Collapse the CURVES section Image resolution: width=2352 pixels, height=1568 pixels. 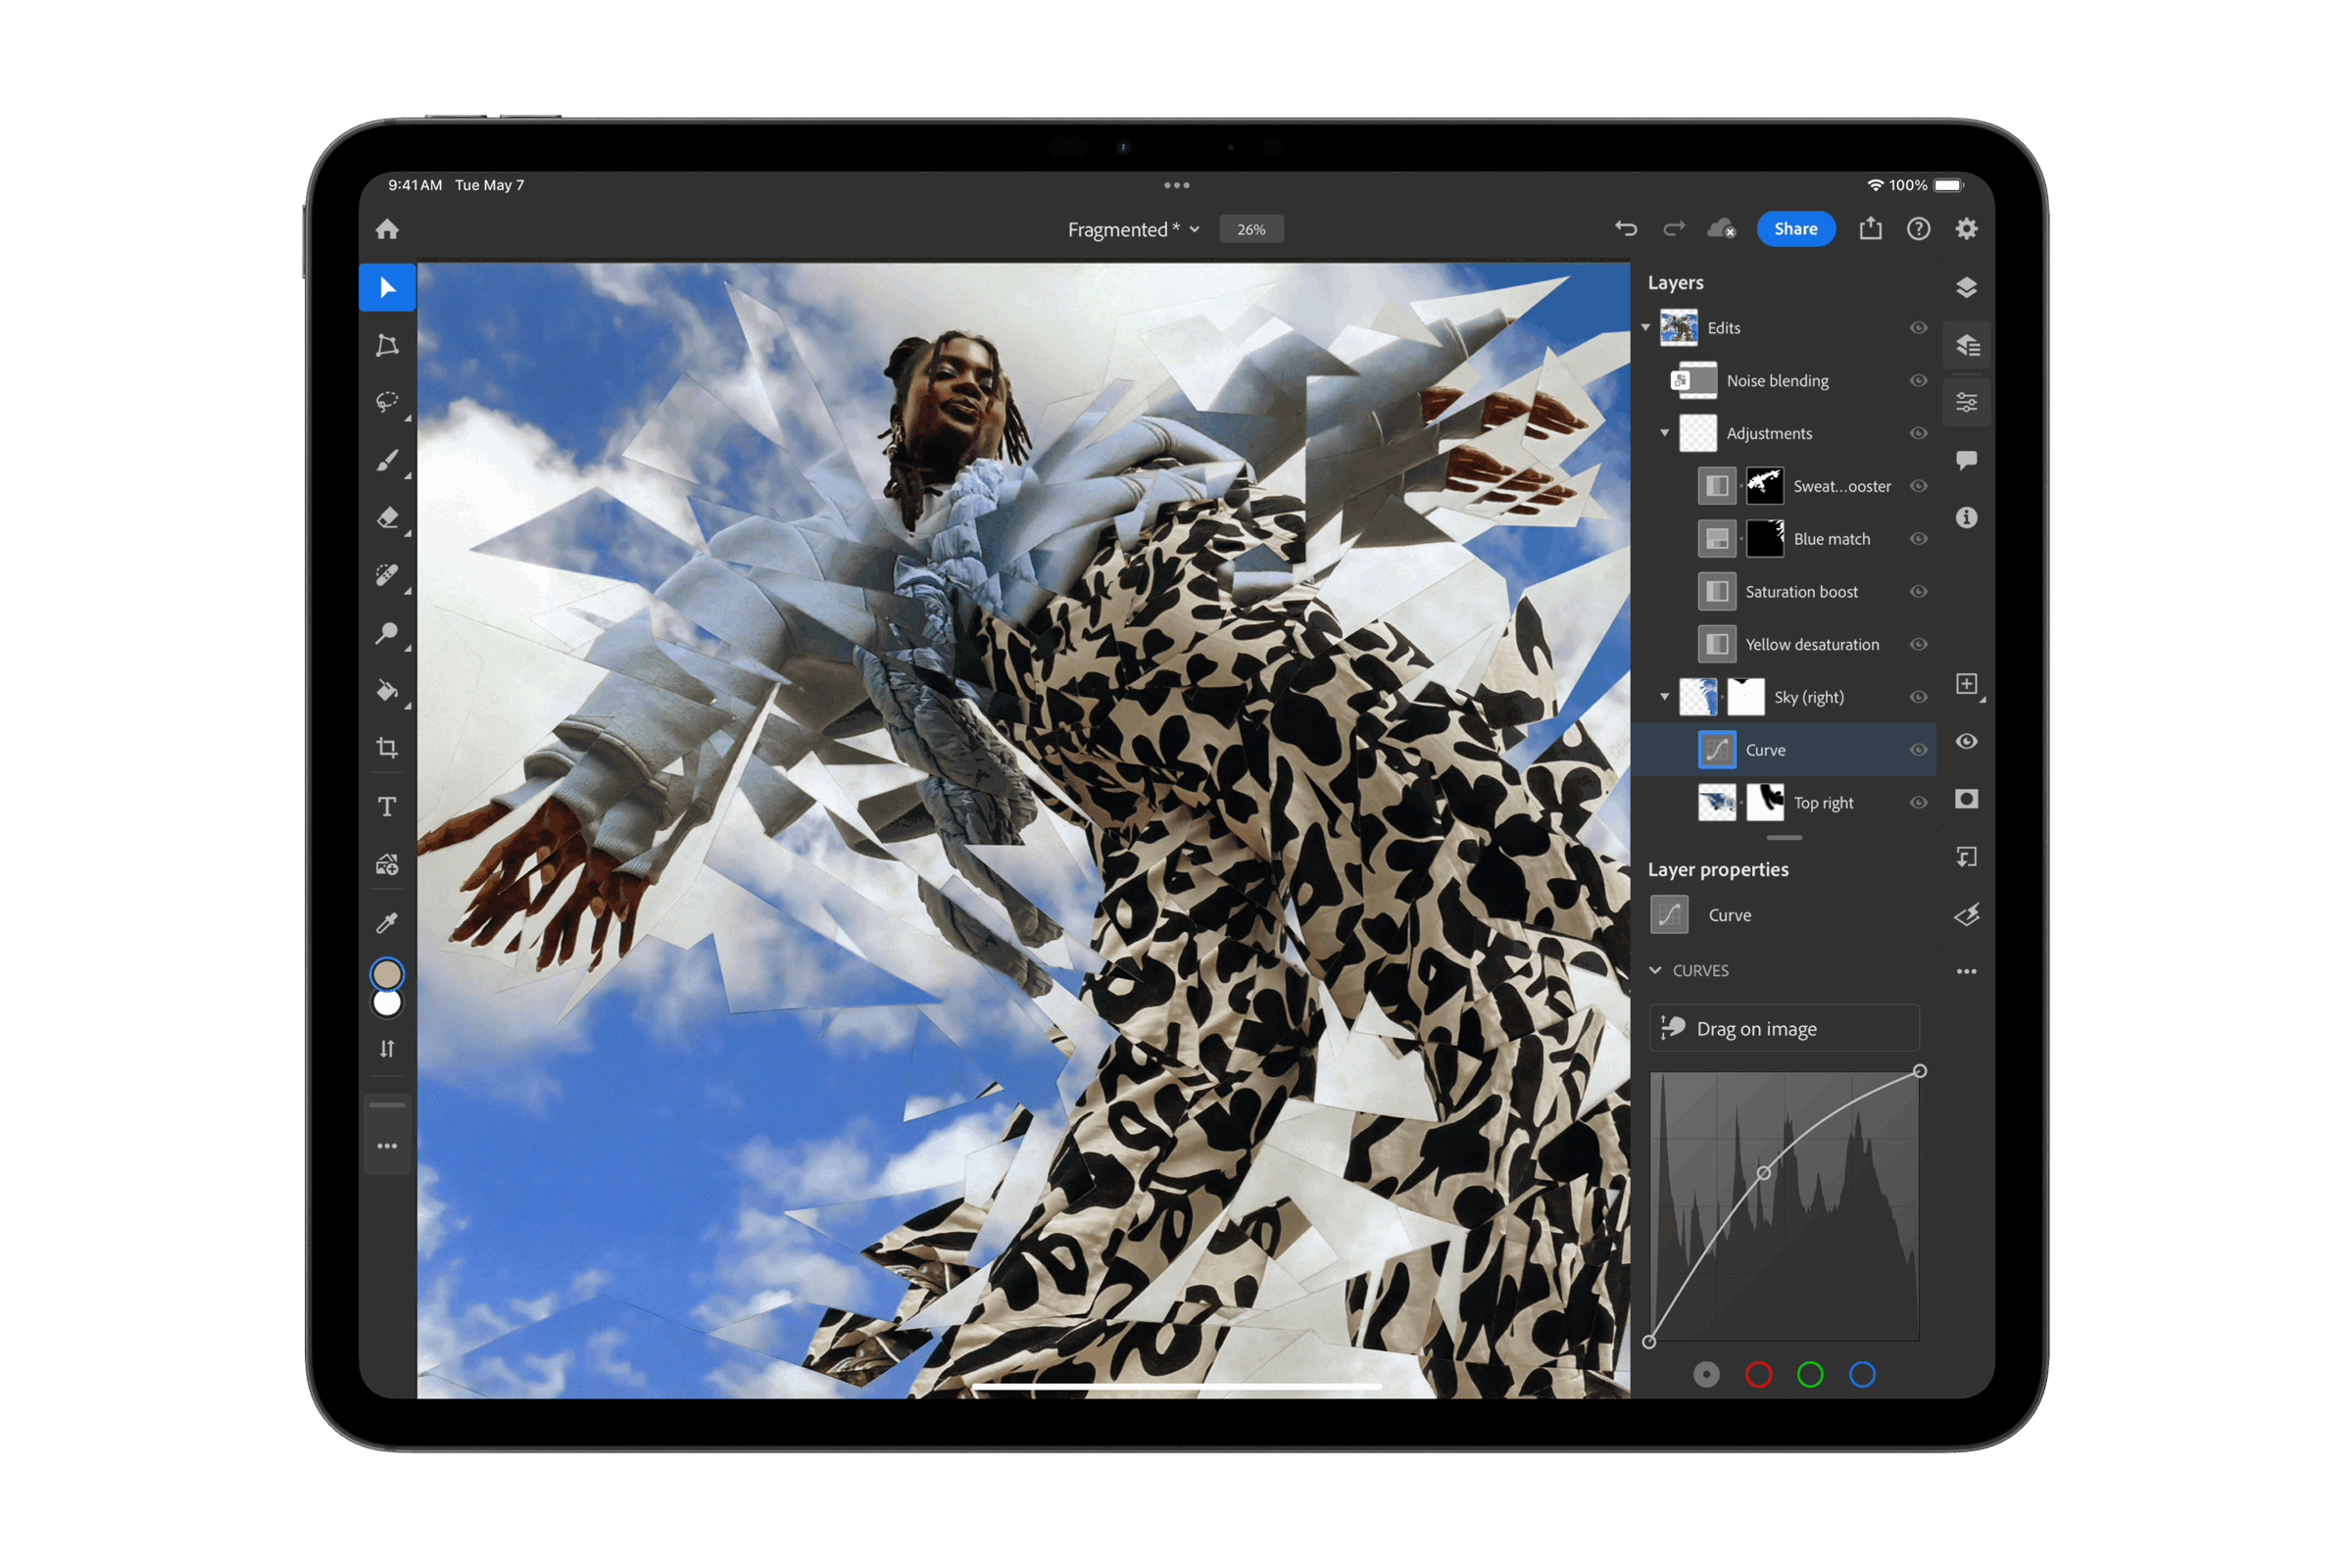pos(1656,971)
